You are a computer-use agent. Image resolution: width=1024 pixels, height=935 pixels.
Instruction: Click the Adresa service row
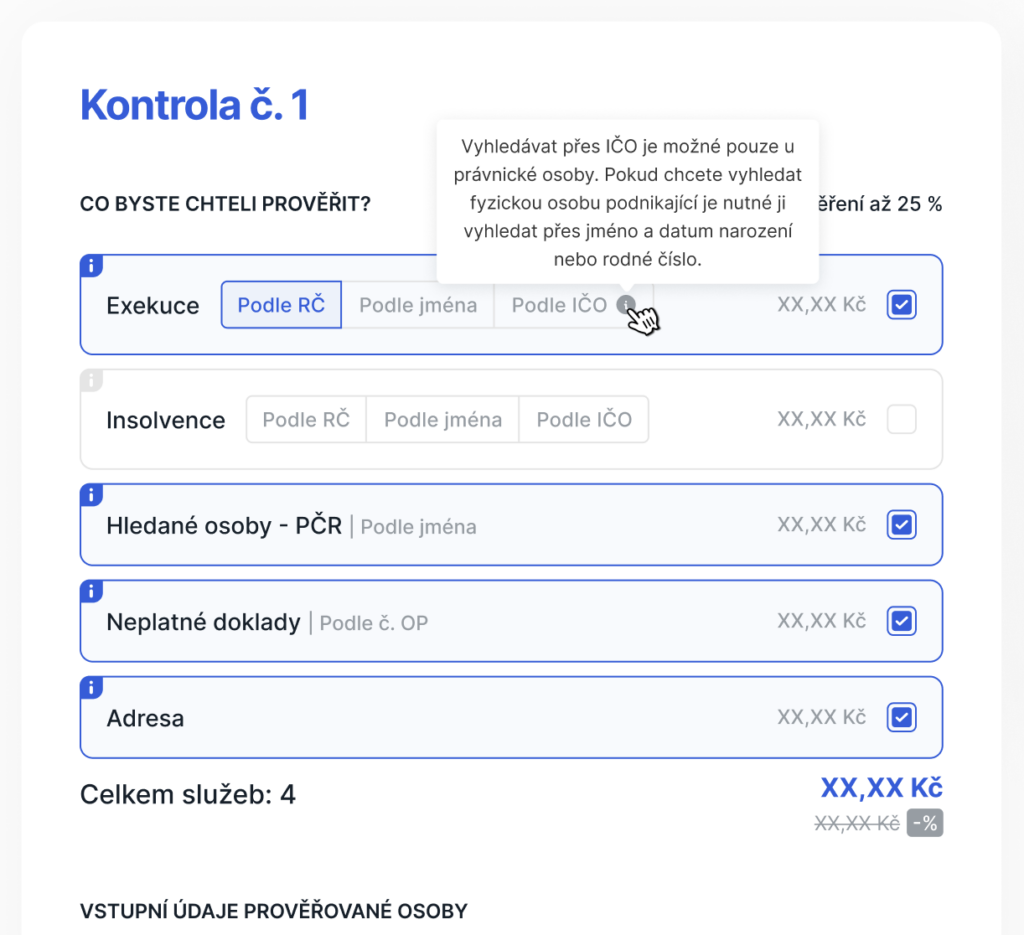511,718
